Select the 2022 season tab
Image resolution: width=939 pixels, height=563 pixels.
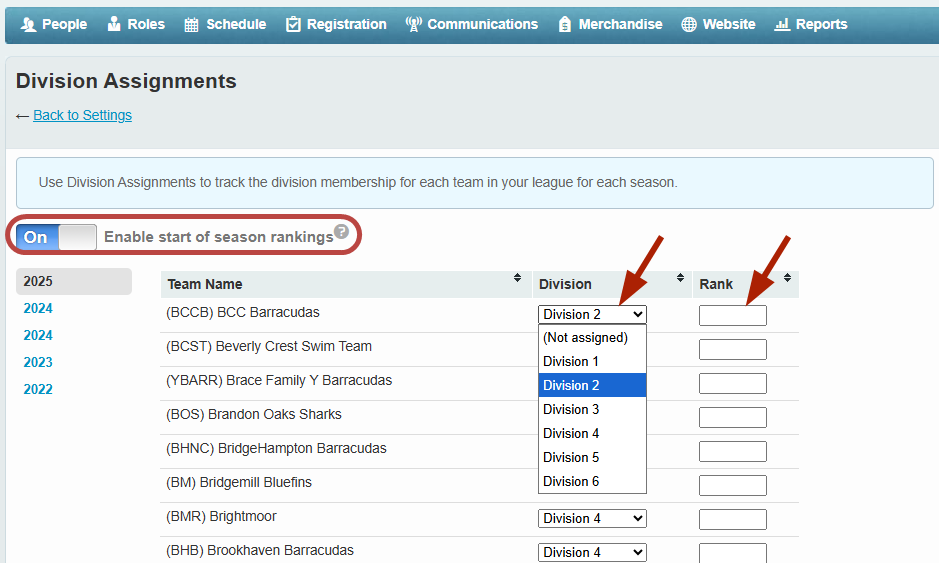[x=38, y=389]
